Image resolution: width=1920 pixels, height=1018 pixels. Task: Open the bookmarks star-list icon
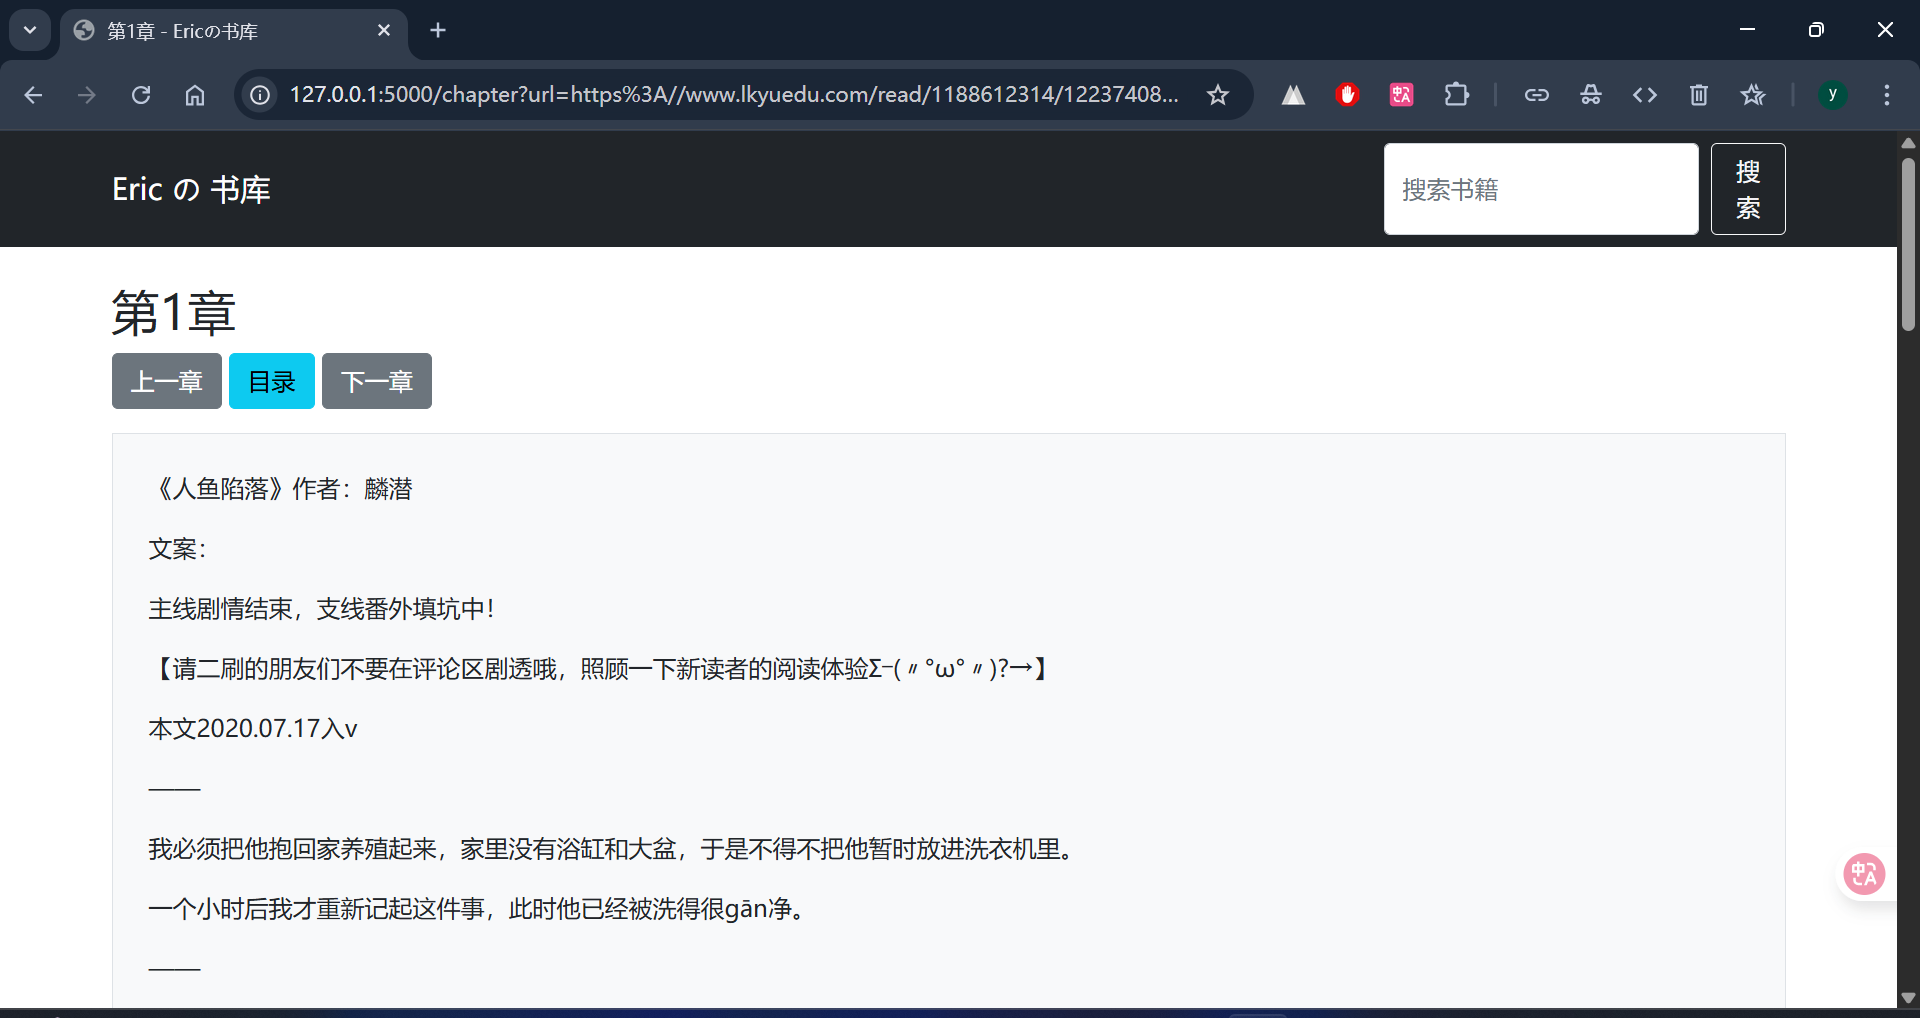pyautogui.click(x=1752, y=95)
